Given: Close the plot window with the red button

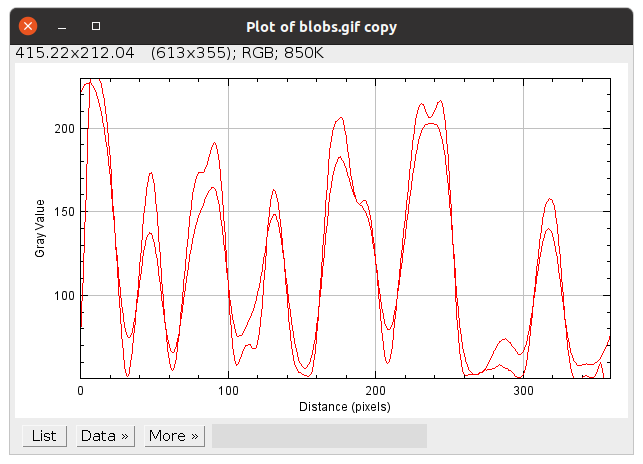Looking at the screenshot, I should tap(29, 26).
